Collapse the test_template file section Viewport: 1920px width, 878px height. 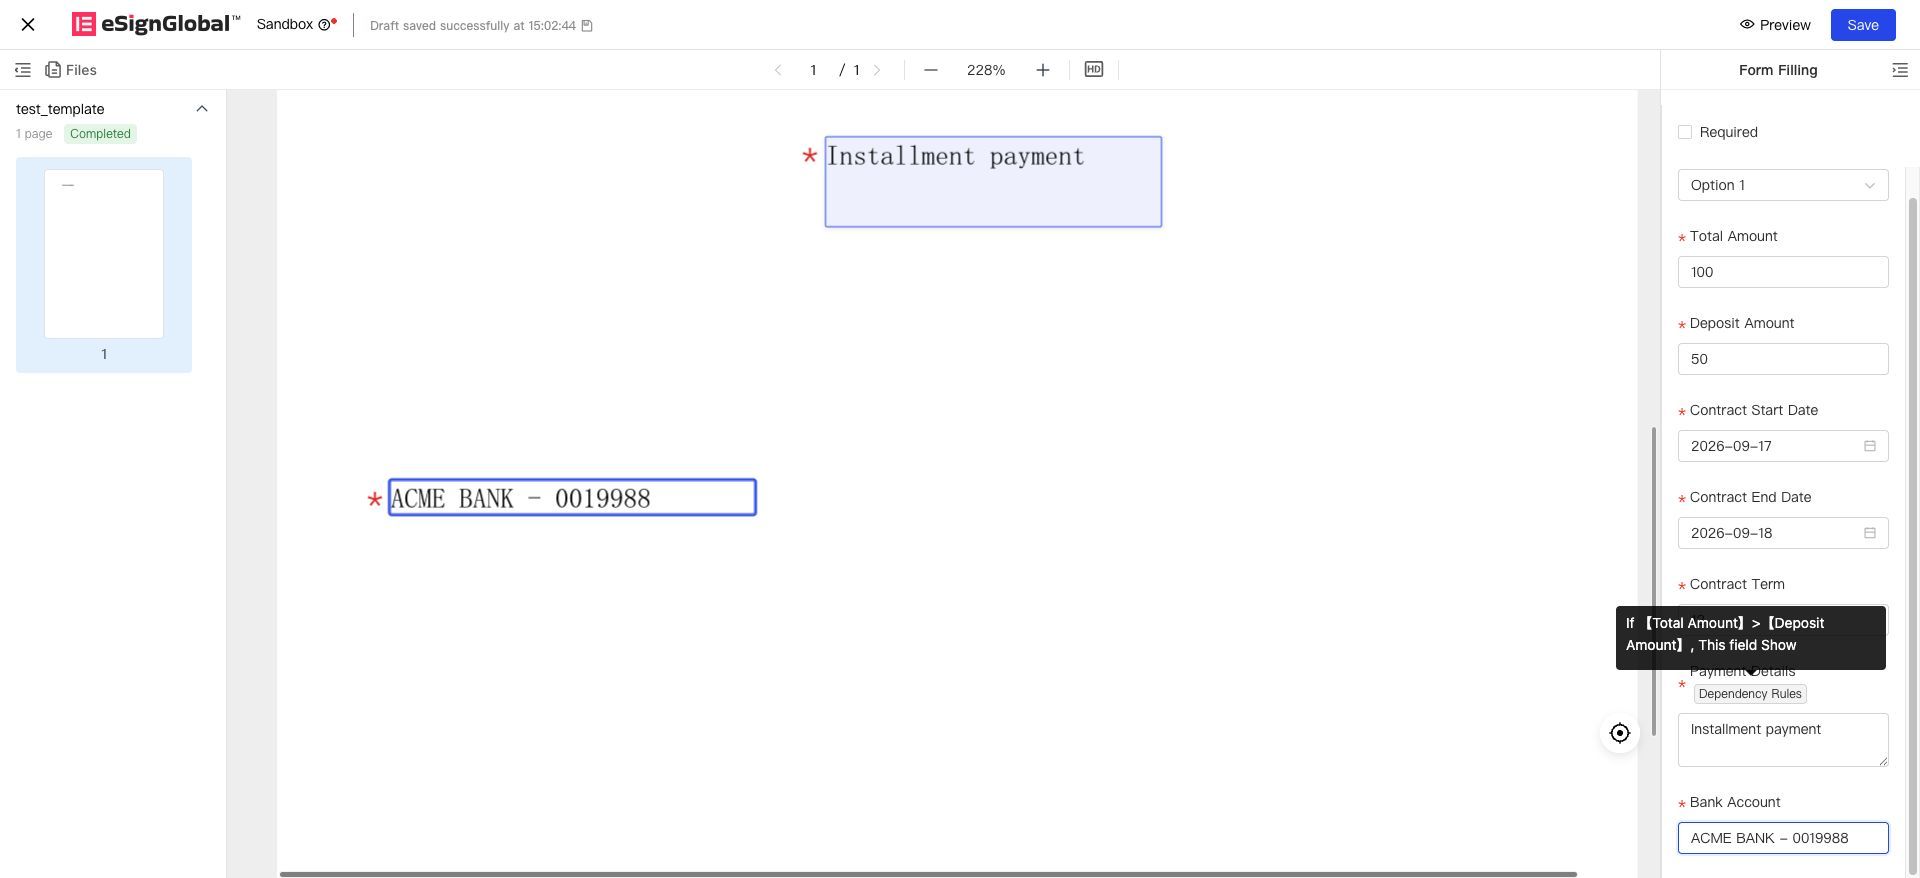click(202, 109)
